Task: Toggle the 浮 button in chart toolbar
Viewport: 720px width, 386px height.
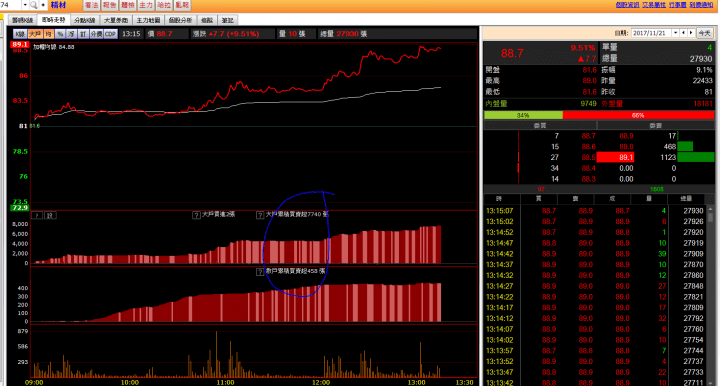Action: tap(72, 34)
